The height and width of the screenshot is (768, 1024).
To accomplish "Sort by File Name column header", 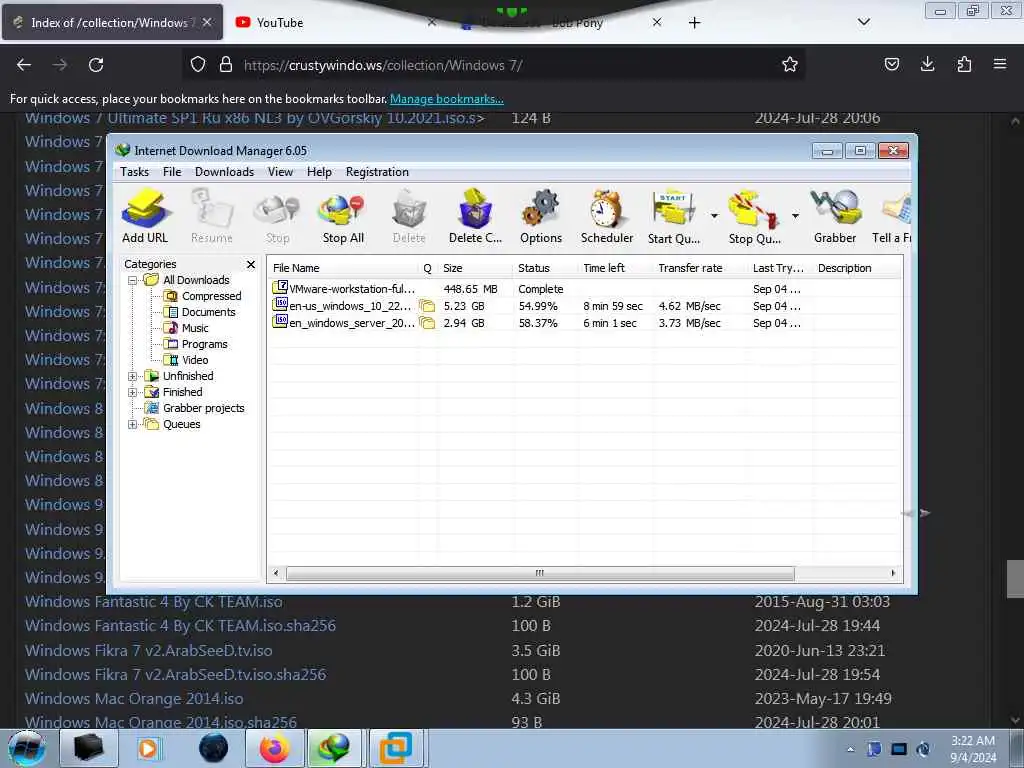I will 344,268.
